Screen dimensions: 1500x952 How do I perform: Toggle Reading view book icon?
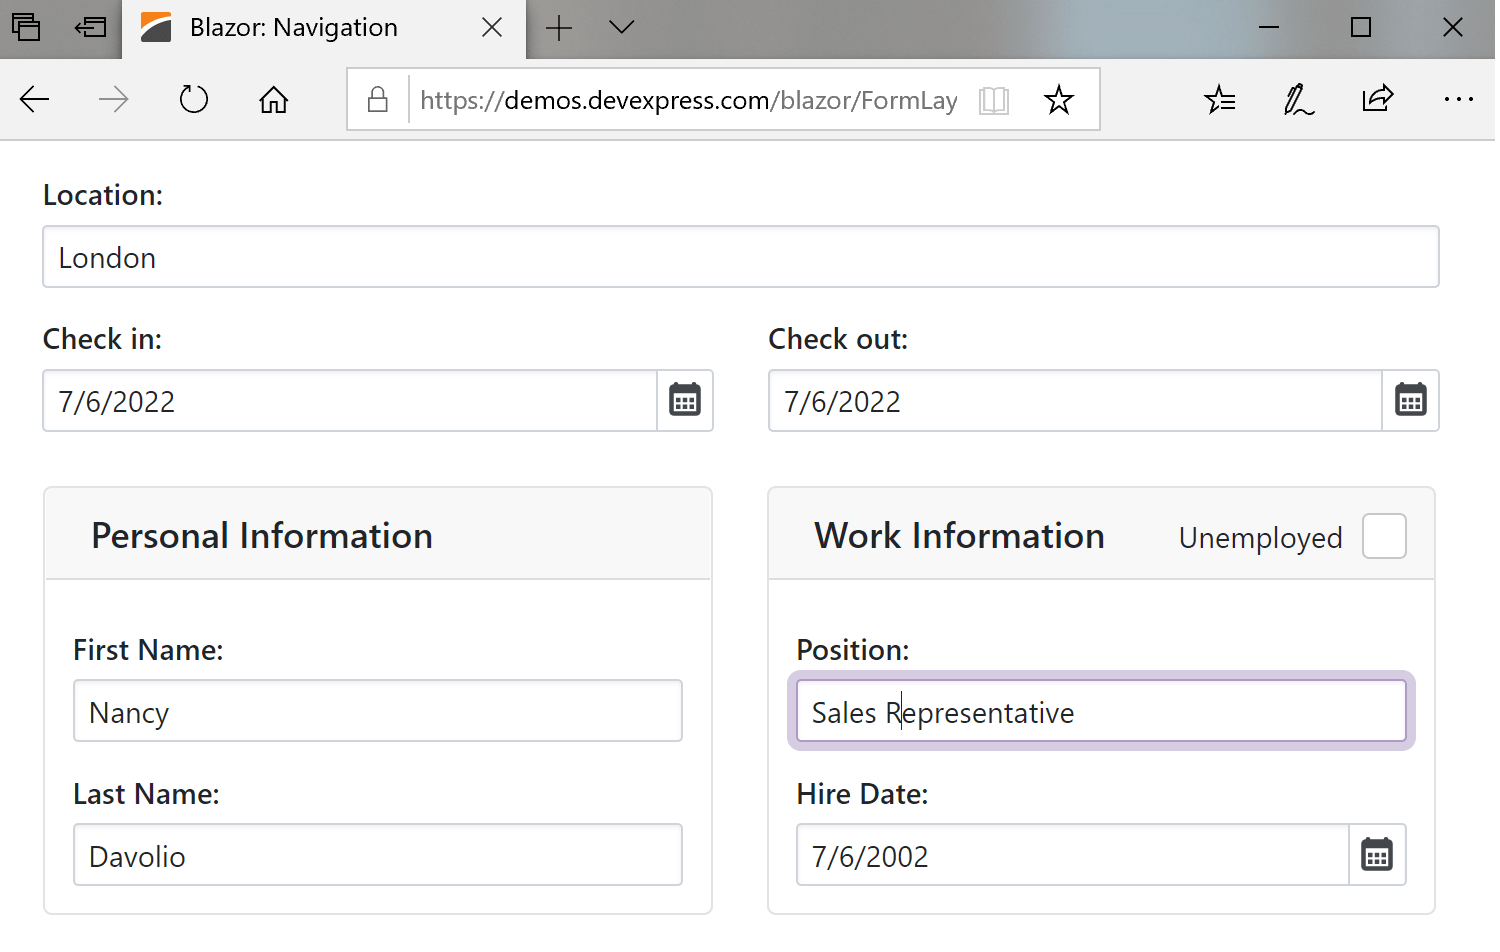[993, 100]
